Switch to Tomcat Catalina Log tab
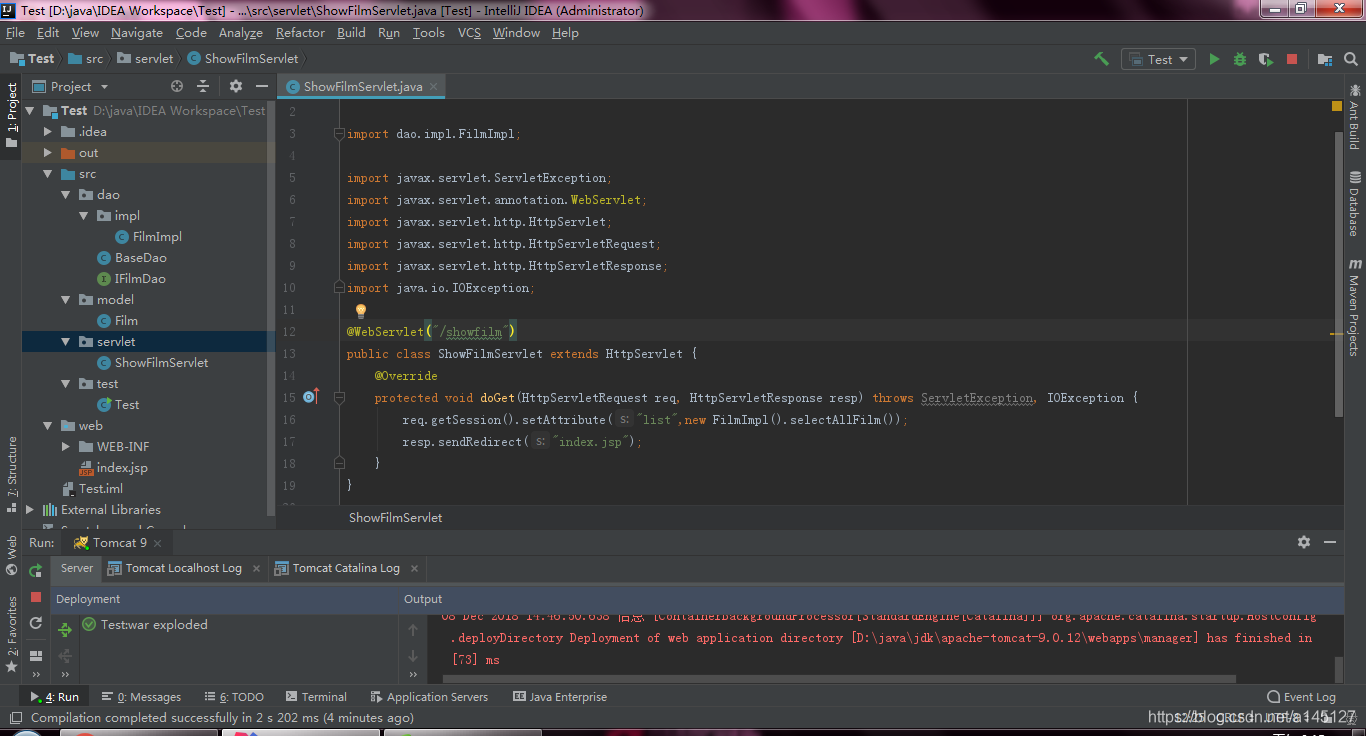1366x736 pixels. point(345,568)
